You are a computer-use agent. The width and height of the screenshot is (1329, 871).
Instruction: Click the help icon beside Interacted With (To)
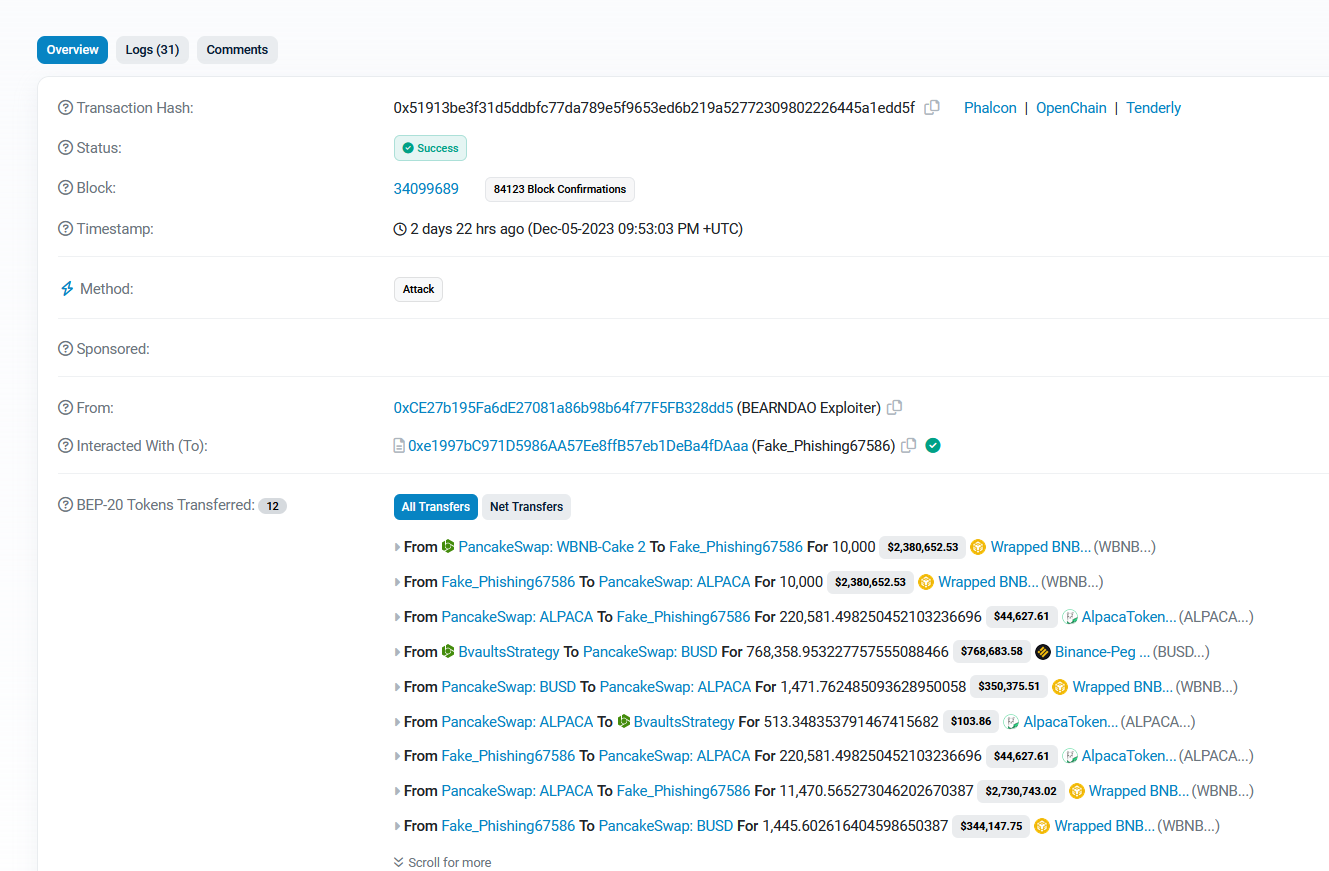click(66, 446)
